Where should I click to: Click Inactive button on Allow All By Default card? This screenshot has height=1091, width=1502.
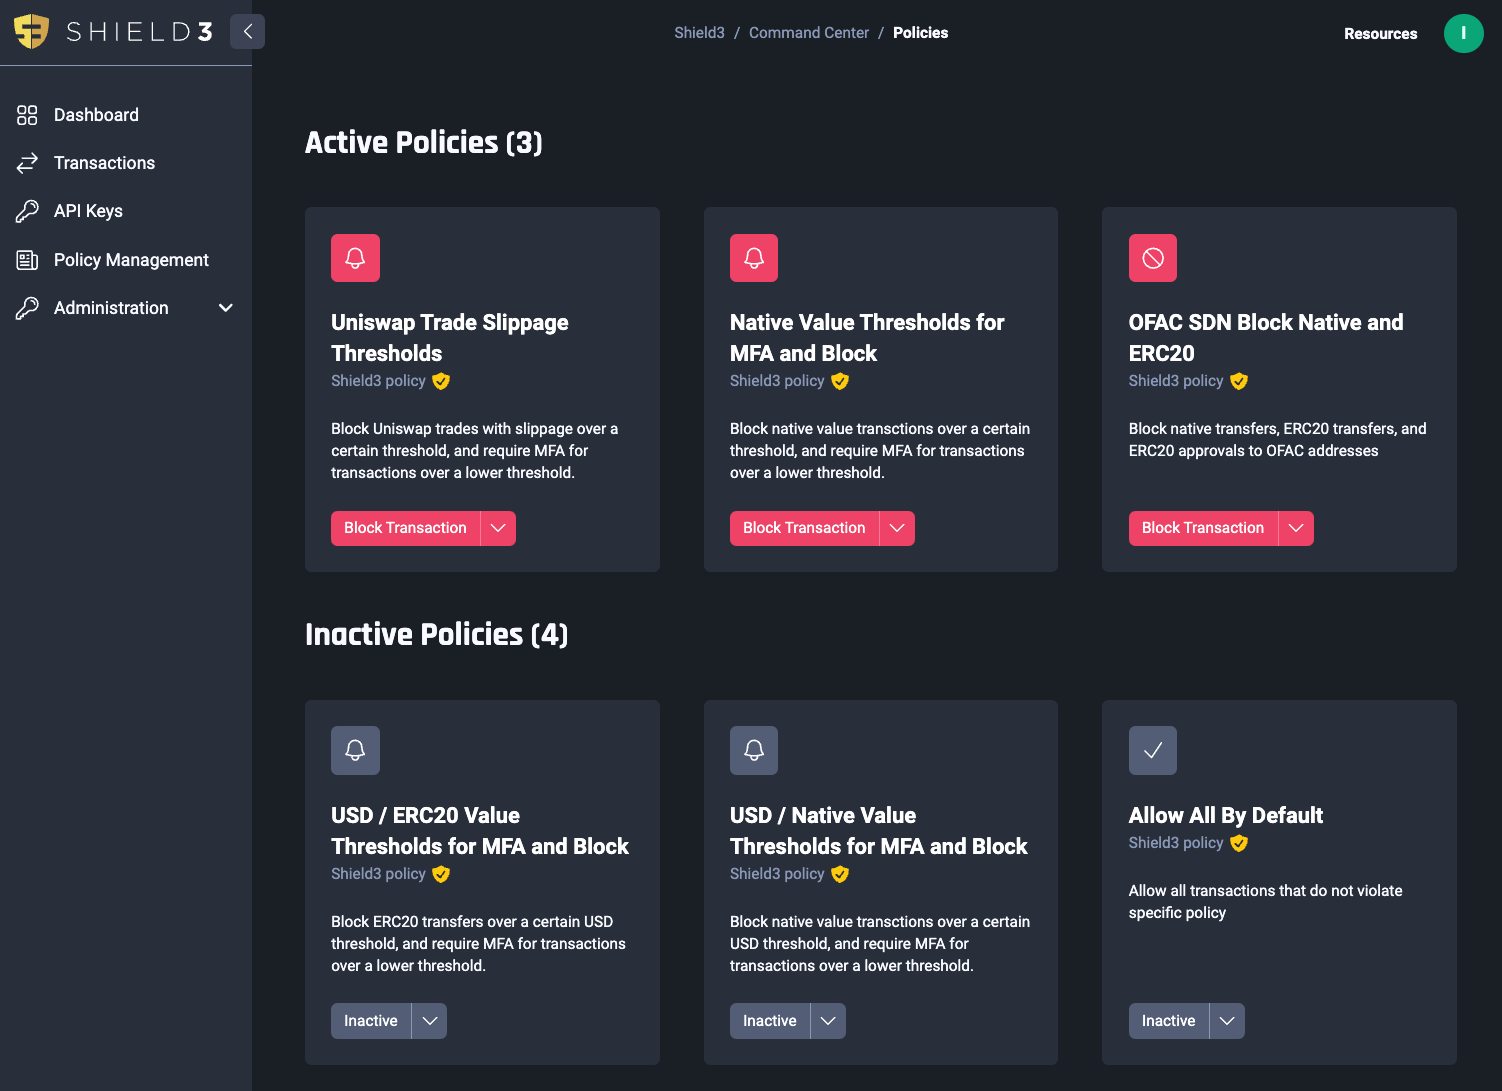pos(1169,1021)
